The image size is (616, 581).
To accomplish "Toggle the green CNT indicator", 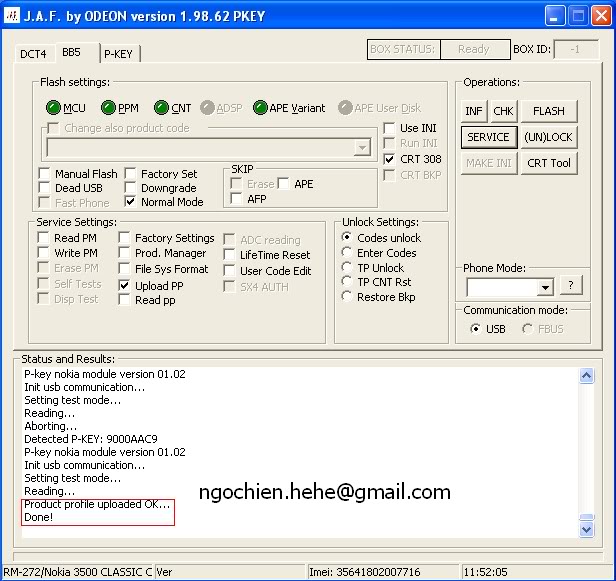I will (x=161, y=108).
